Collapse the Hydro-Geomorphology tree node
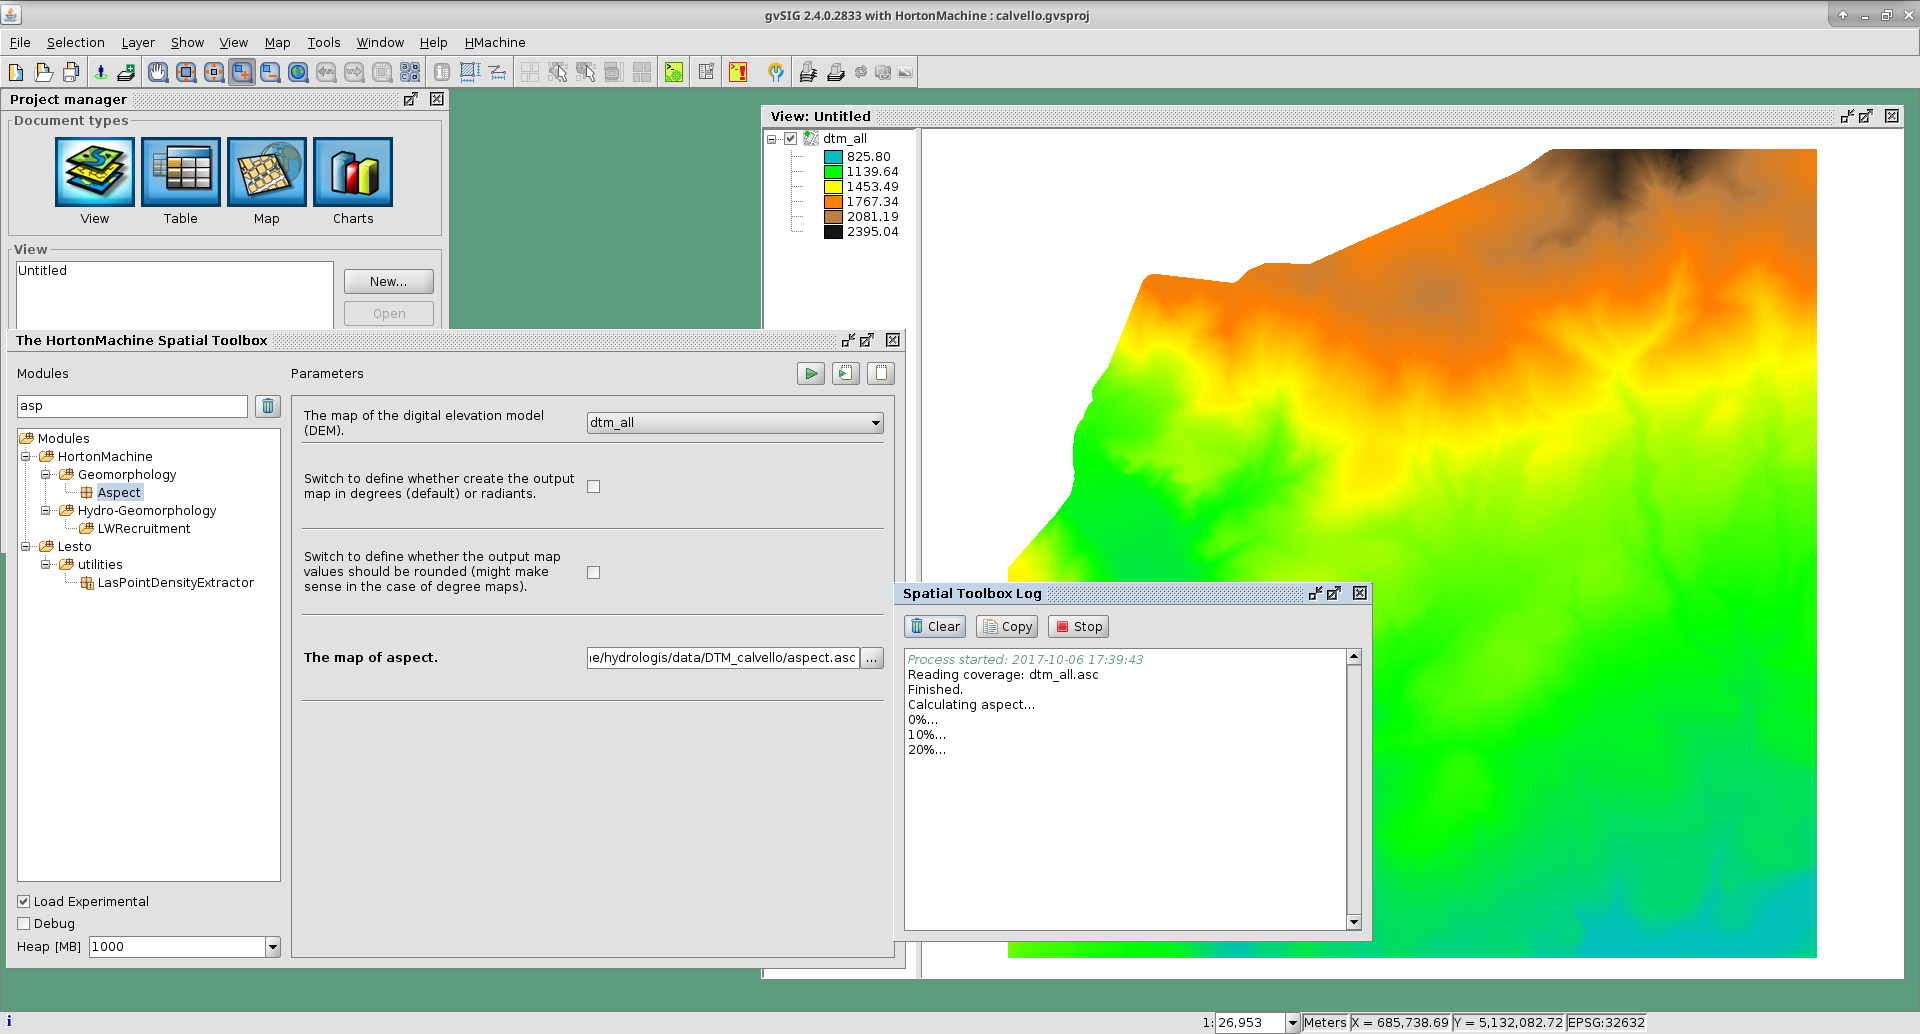 point(46,511)
